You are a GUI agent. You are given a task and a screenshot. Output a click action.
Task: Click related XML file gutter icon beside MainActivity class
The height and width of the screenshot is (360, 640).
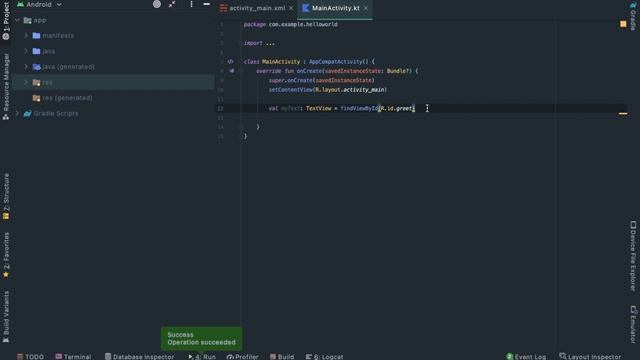click(231, 62)
